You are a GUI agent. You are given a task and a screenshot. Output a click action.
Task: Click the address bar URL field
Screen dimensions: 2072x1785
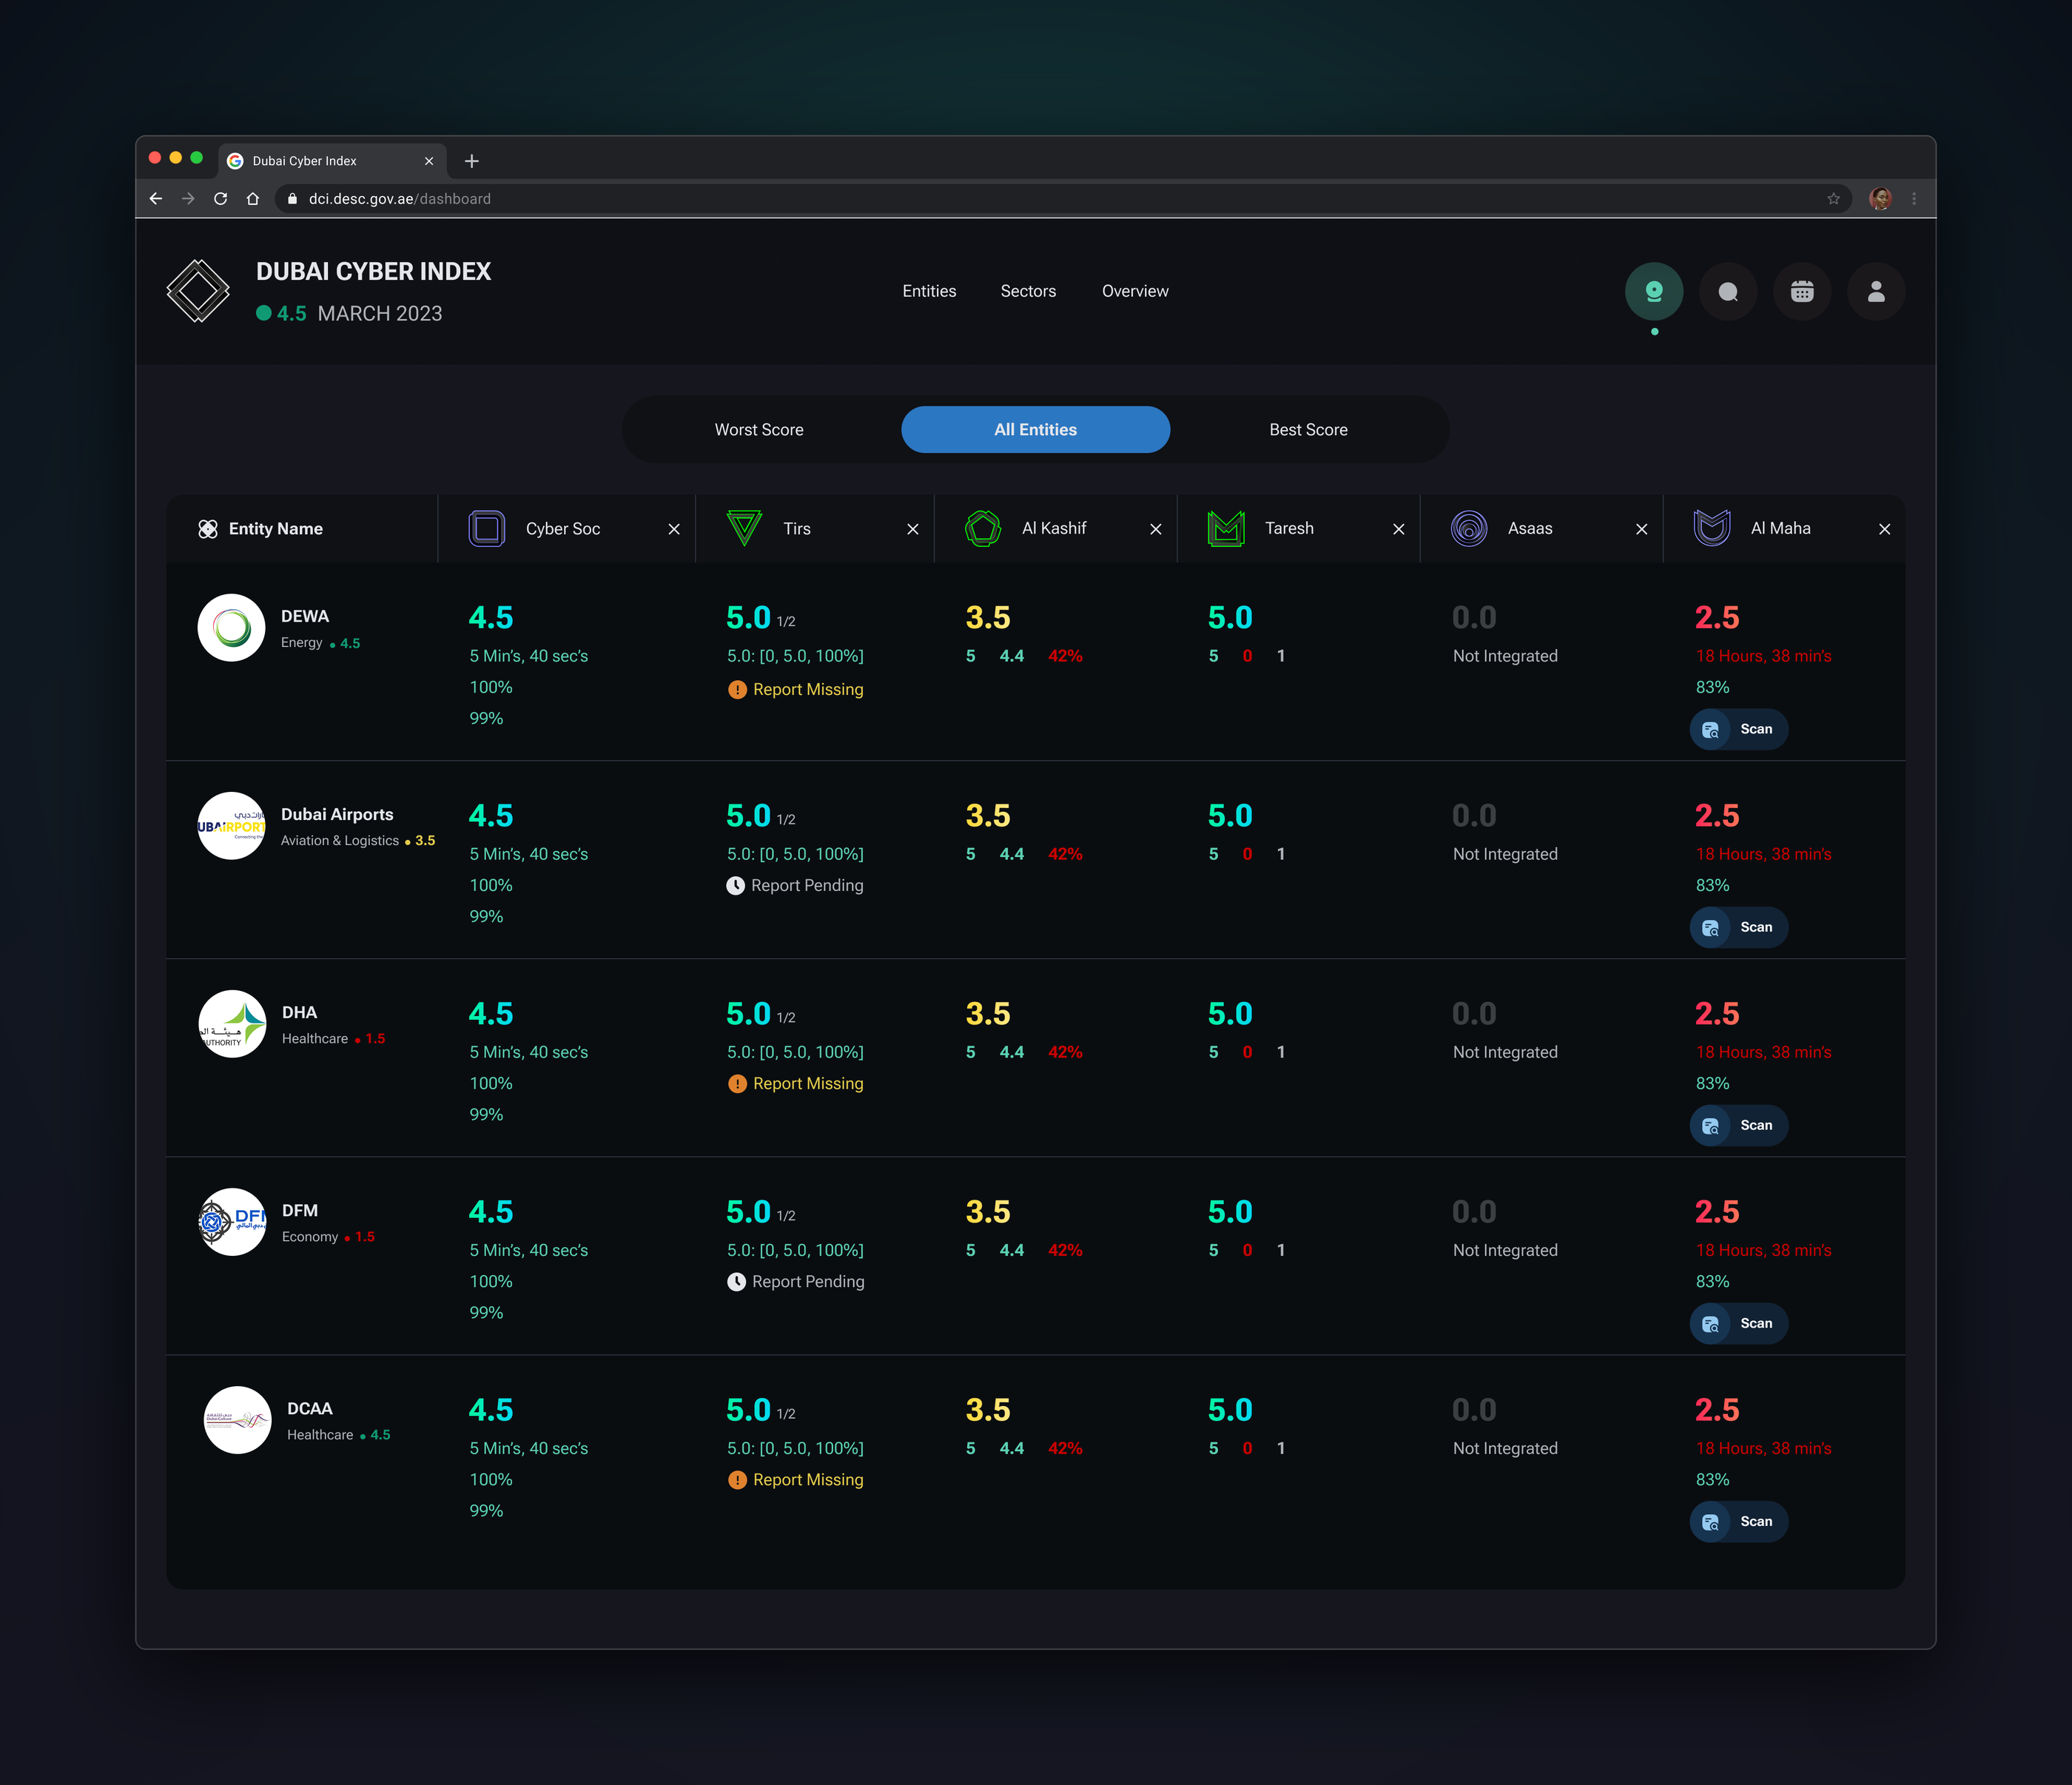1062,199
